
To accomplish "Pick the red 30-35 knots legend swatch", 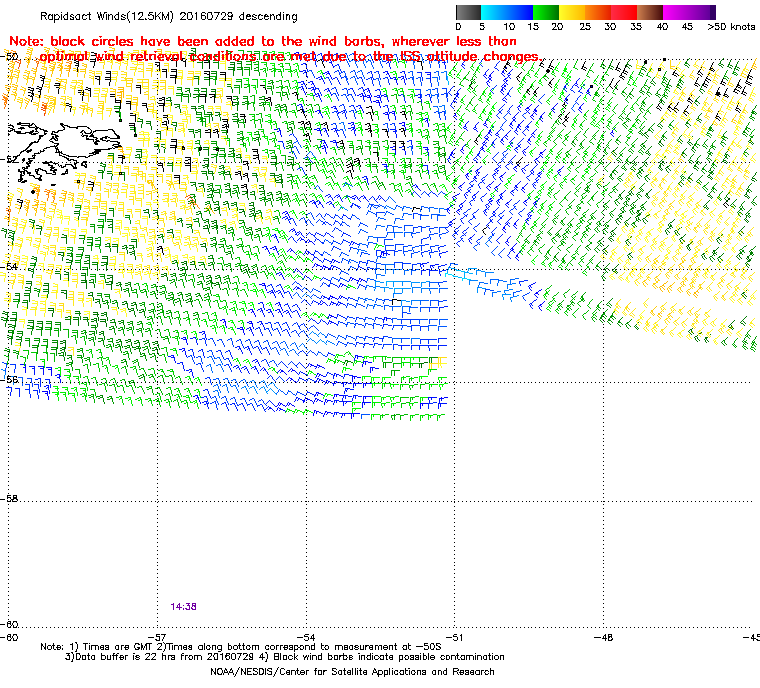I will [x=624, y=12].
